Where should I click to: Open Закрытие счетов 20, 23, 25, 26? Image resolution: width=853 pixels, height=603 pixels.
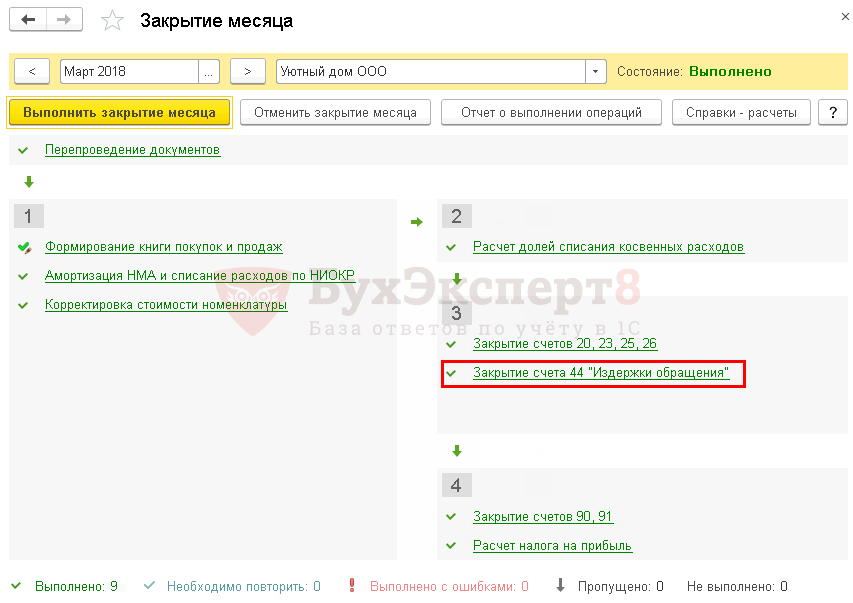565,343
